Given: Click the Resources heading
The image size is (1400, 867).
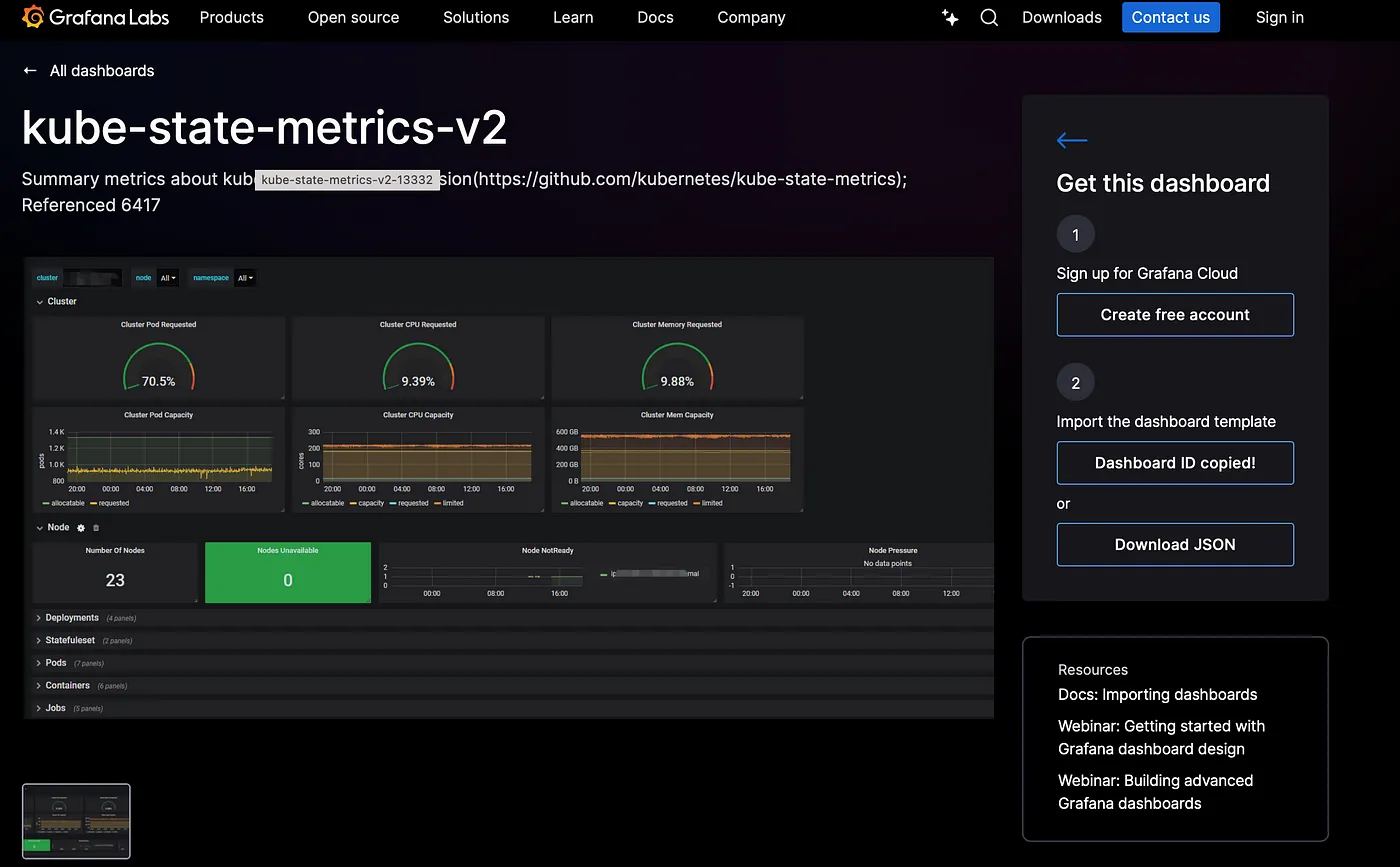Looking at the screenshot, I should coord(1093,670).
